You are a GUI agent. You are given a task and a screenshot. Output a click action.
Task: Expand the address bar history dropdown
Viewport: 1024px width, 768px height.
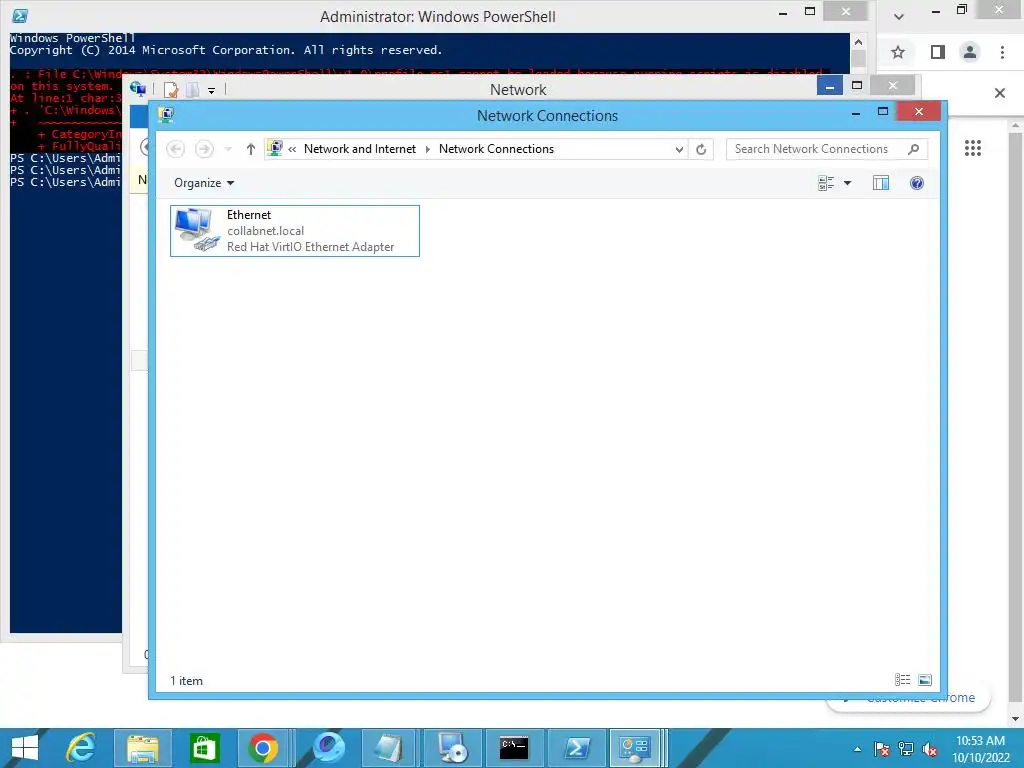coord(679,150)
